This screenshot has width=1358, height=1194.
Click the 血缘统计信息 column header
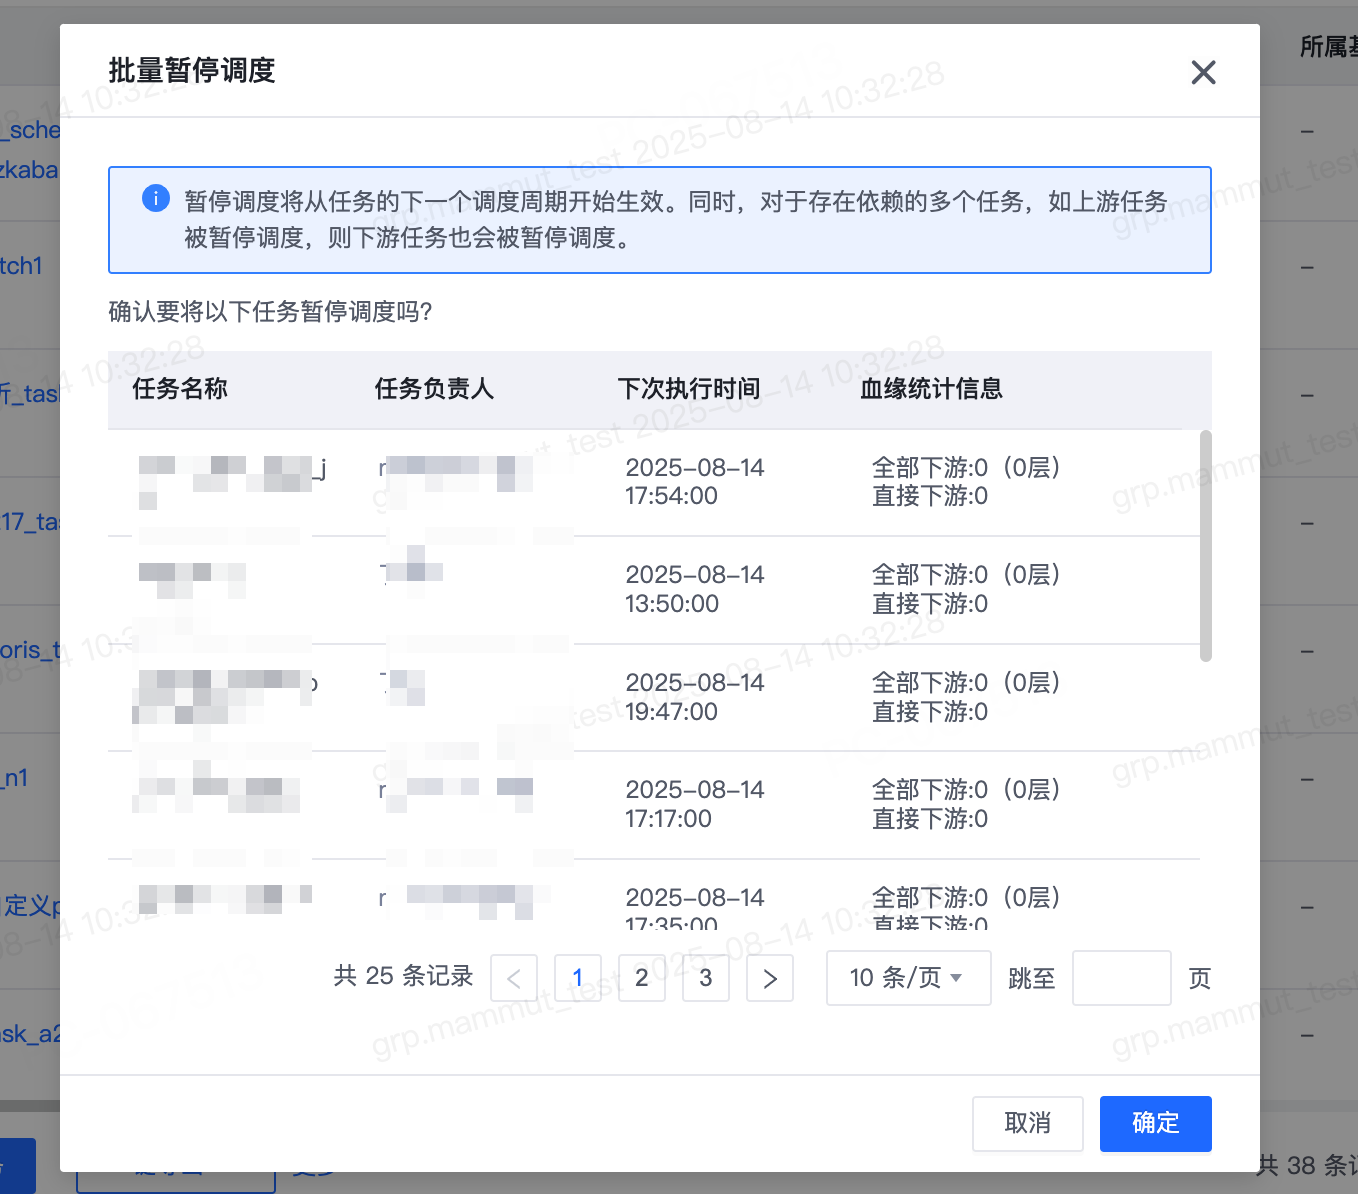931,389
